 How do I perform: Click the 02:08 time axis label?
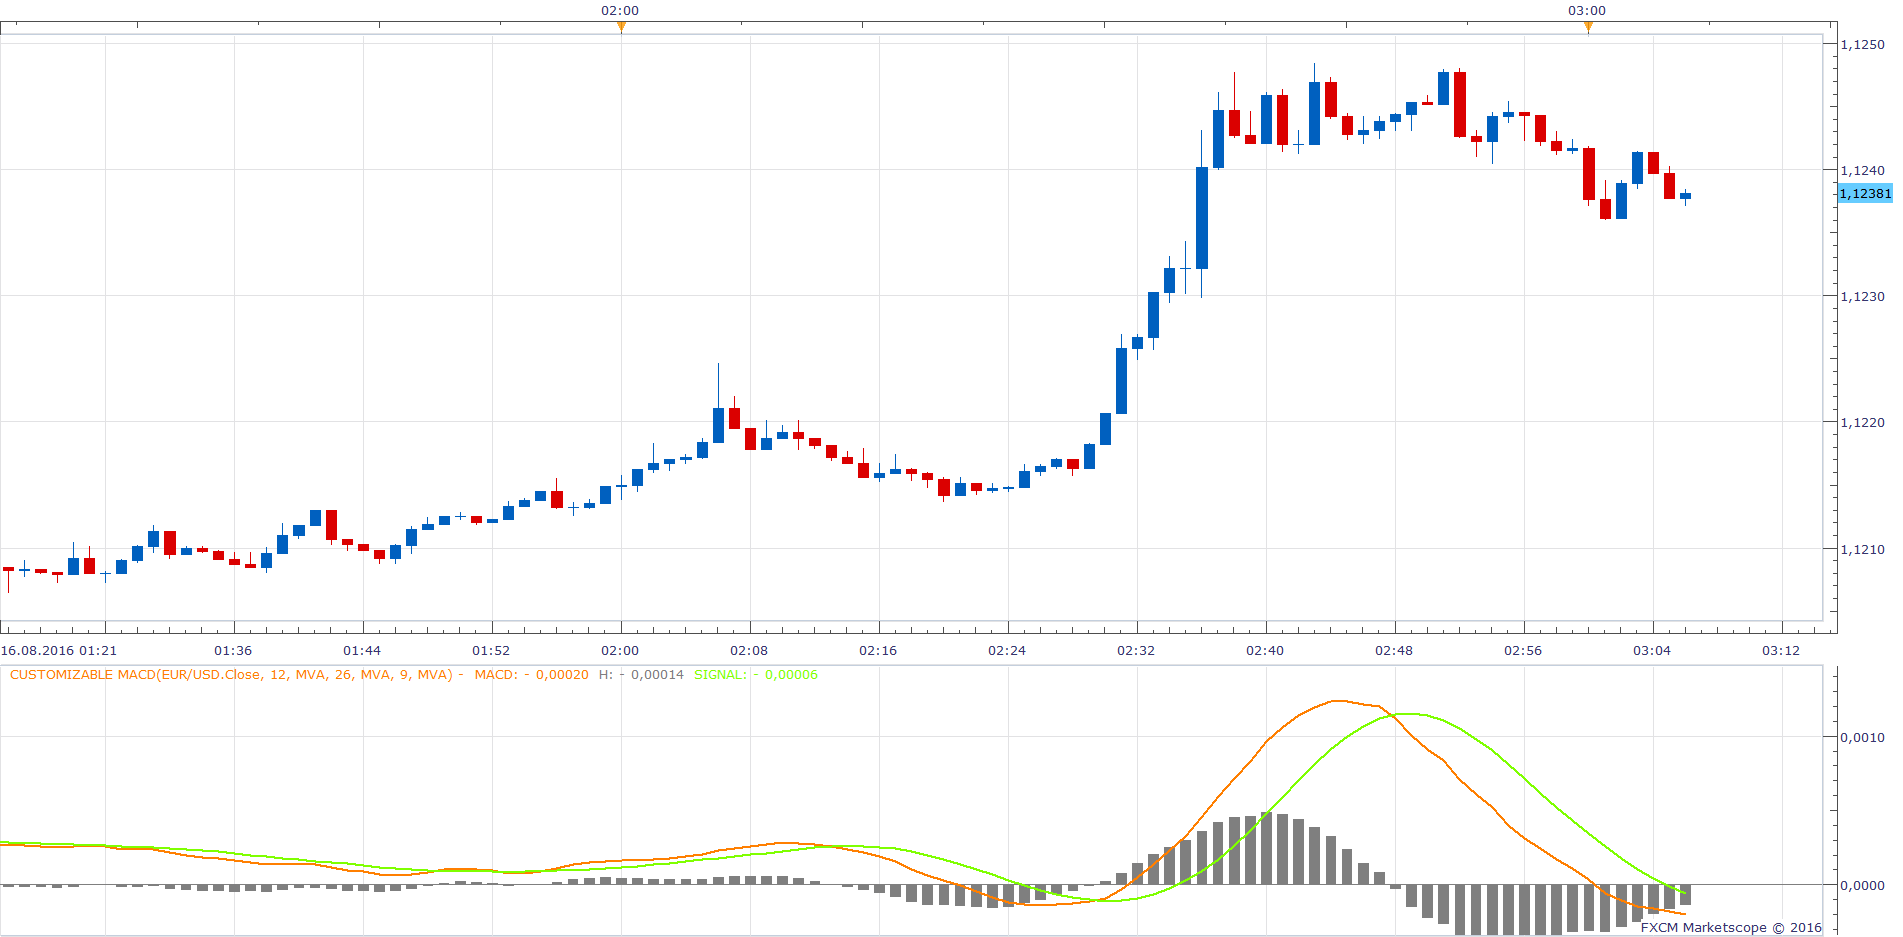point(749,650)
